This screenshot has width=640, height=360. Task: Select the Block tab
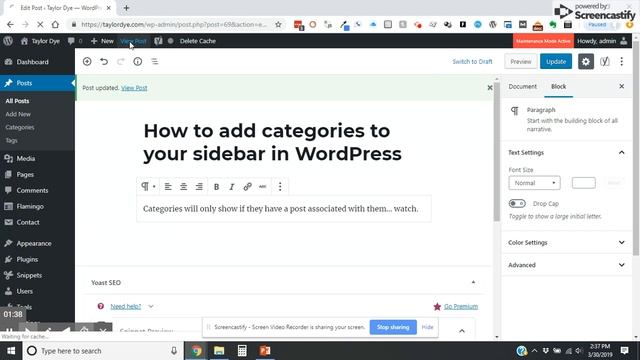[x=558, y=87]
